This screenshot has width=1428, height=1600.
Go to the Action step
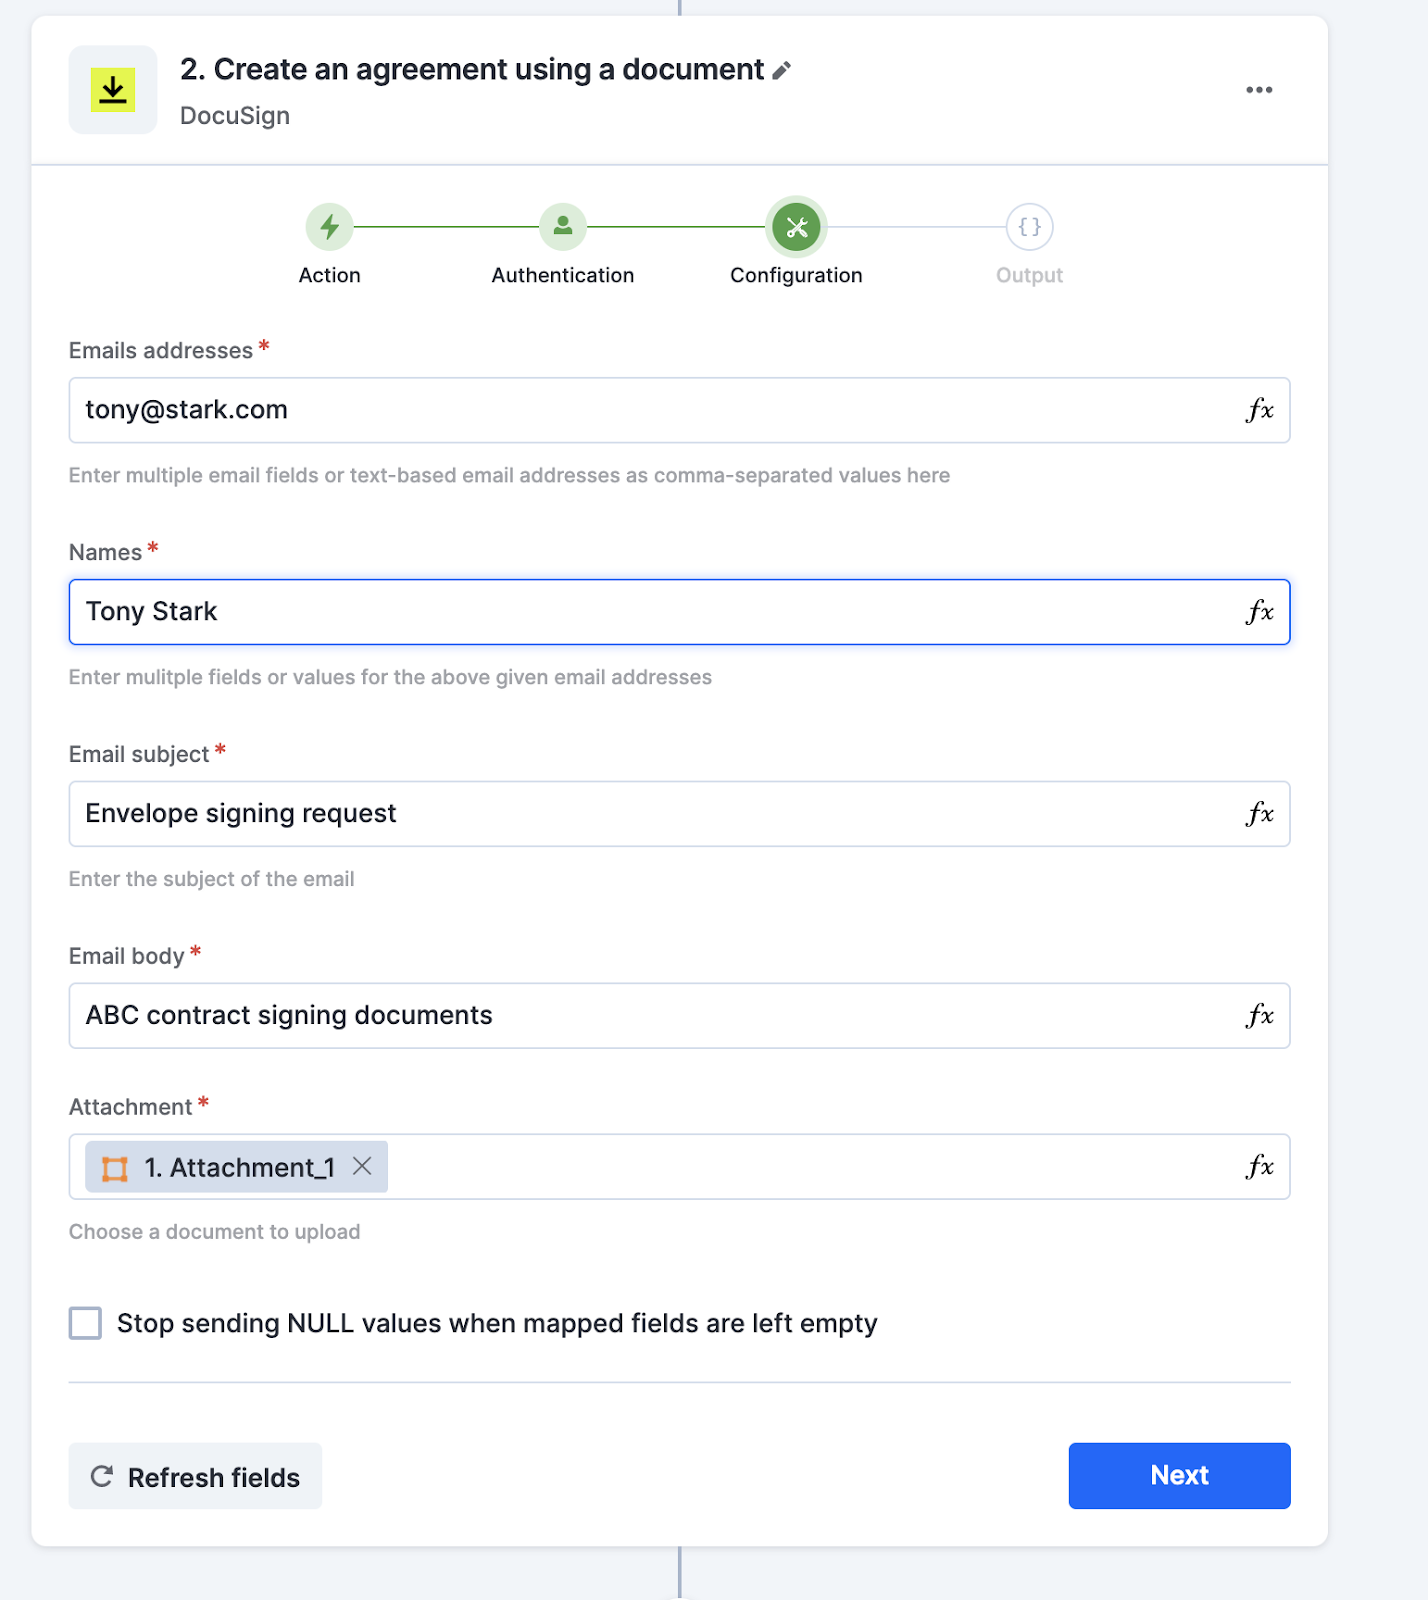point(329,228)
